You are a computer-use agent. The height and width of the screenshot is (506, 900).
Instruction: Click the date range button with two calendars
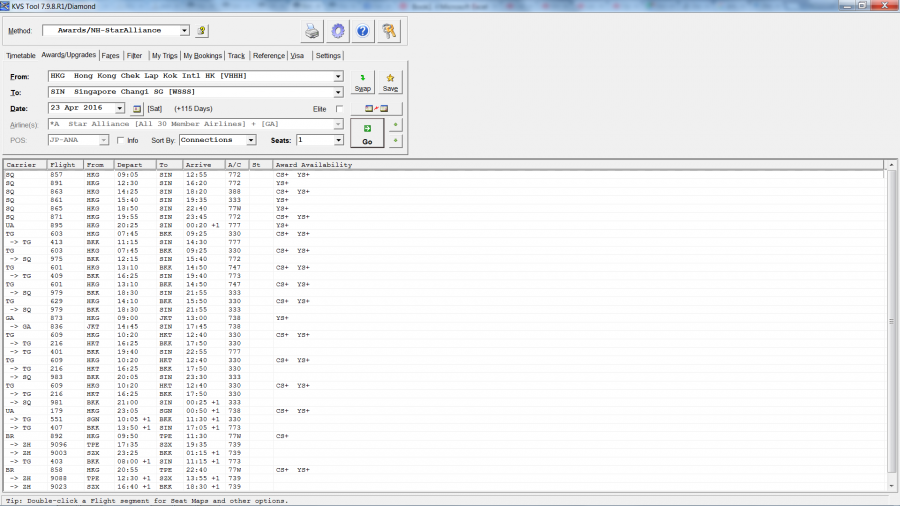(x=383, y=108)
